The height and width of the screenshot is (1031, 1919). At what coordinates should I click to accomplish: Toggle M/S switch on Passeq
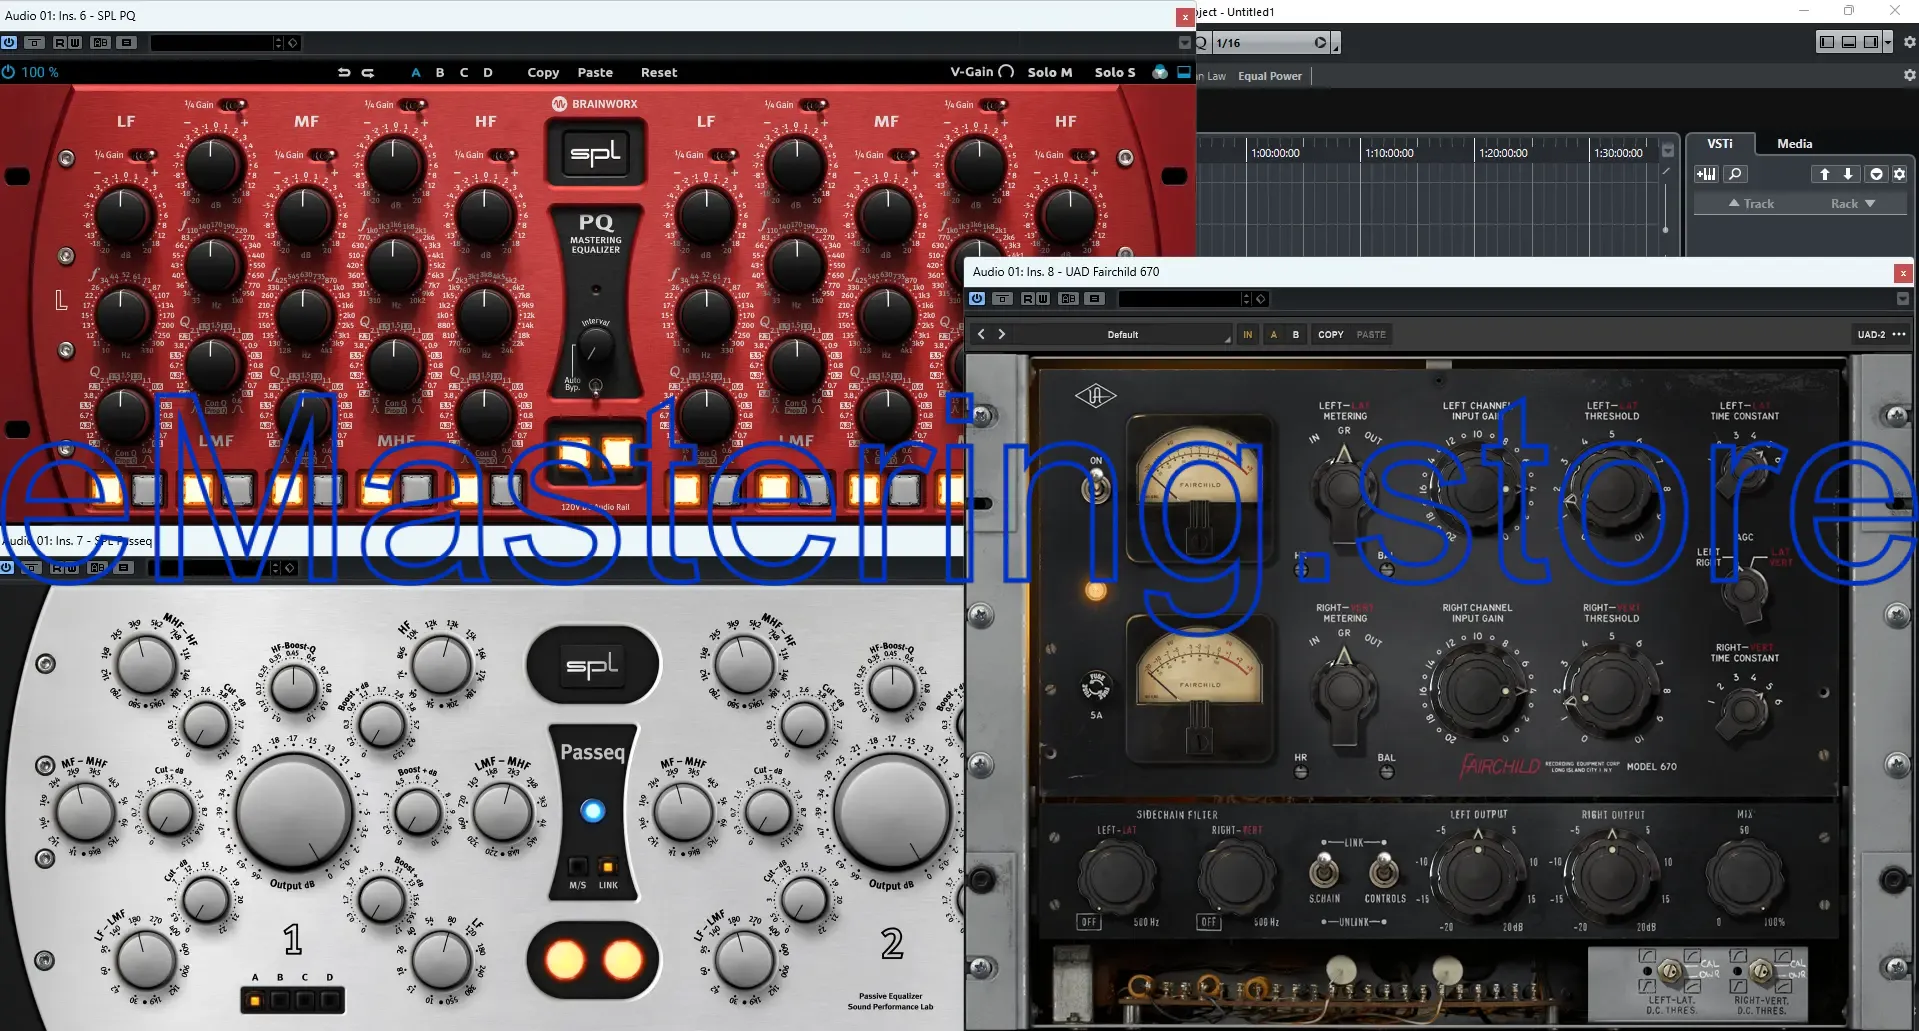pos(578,866)
